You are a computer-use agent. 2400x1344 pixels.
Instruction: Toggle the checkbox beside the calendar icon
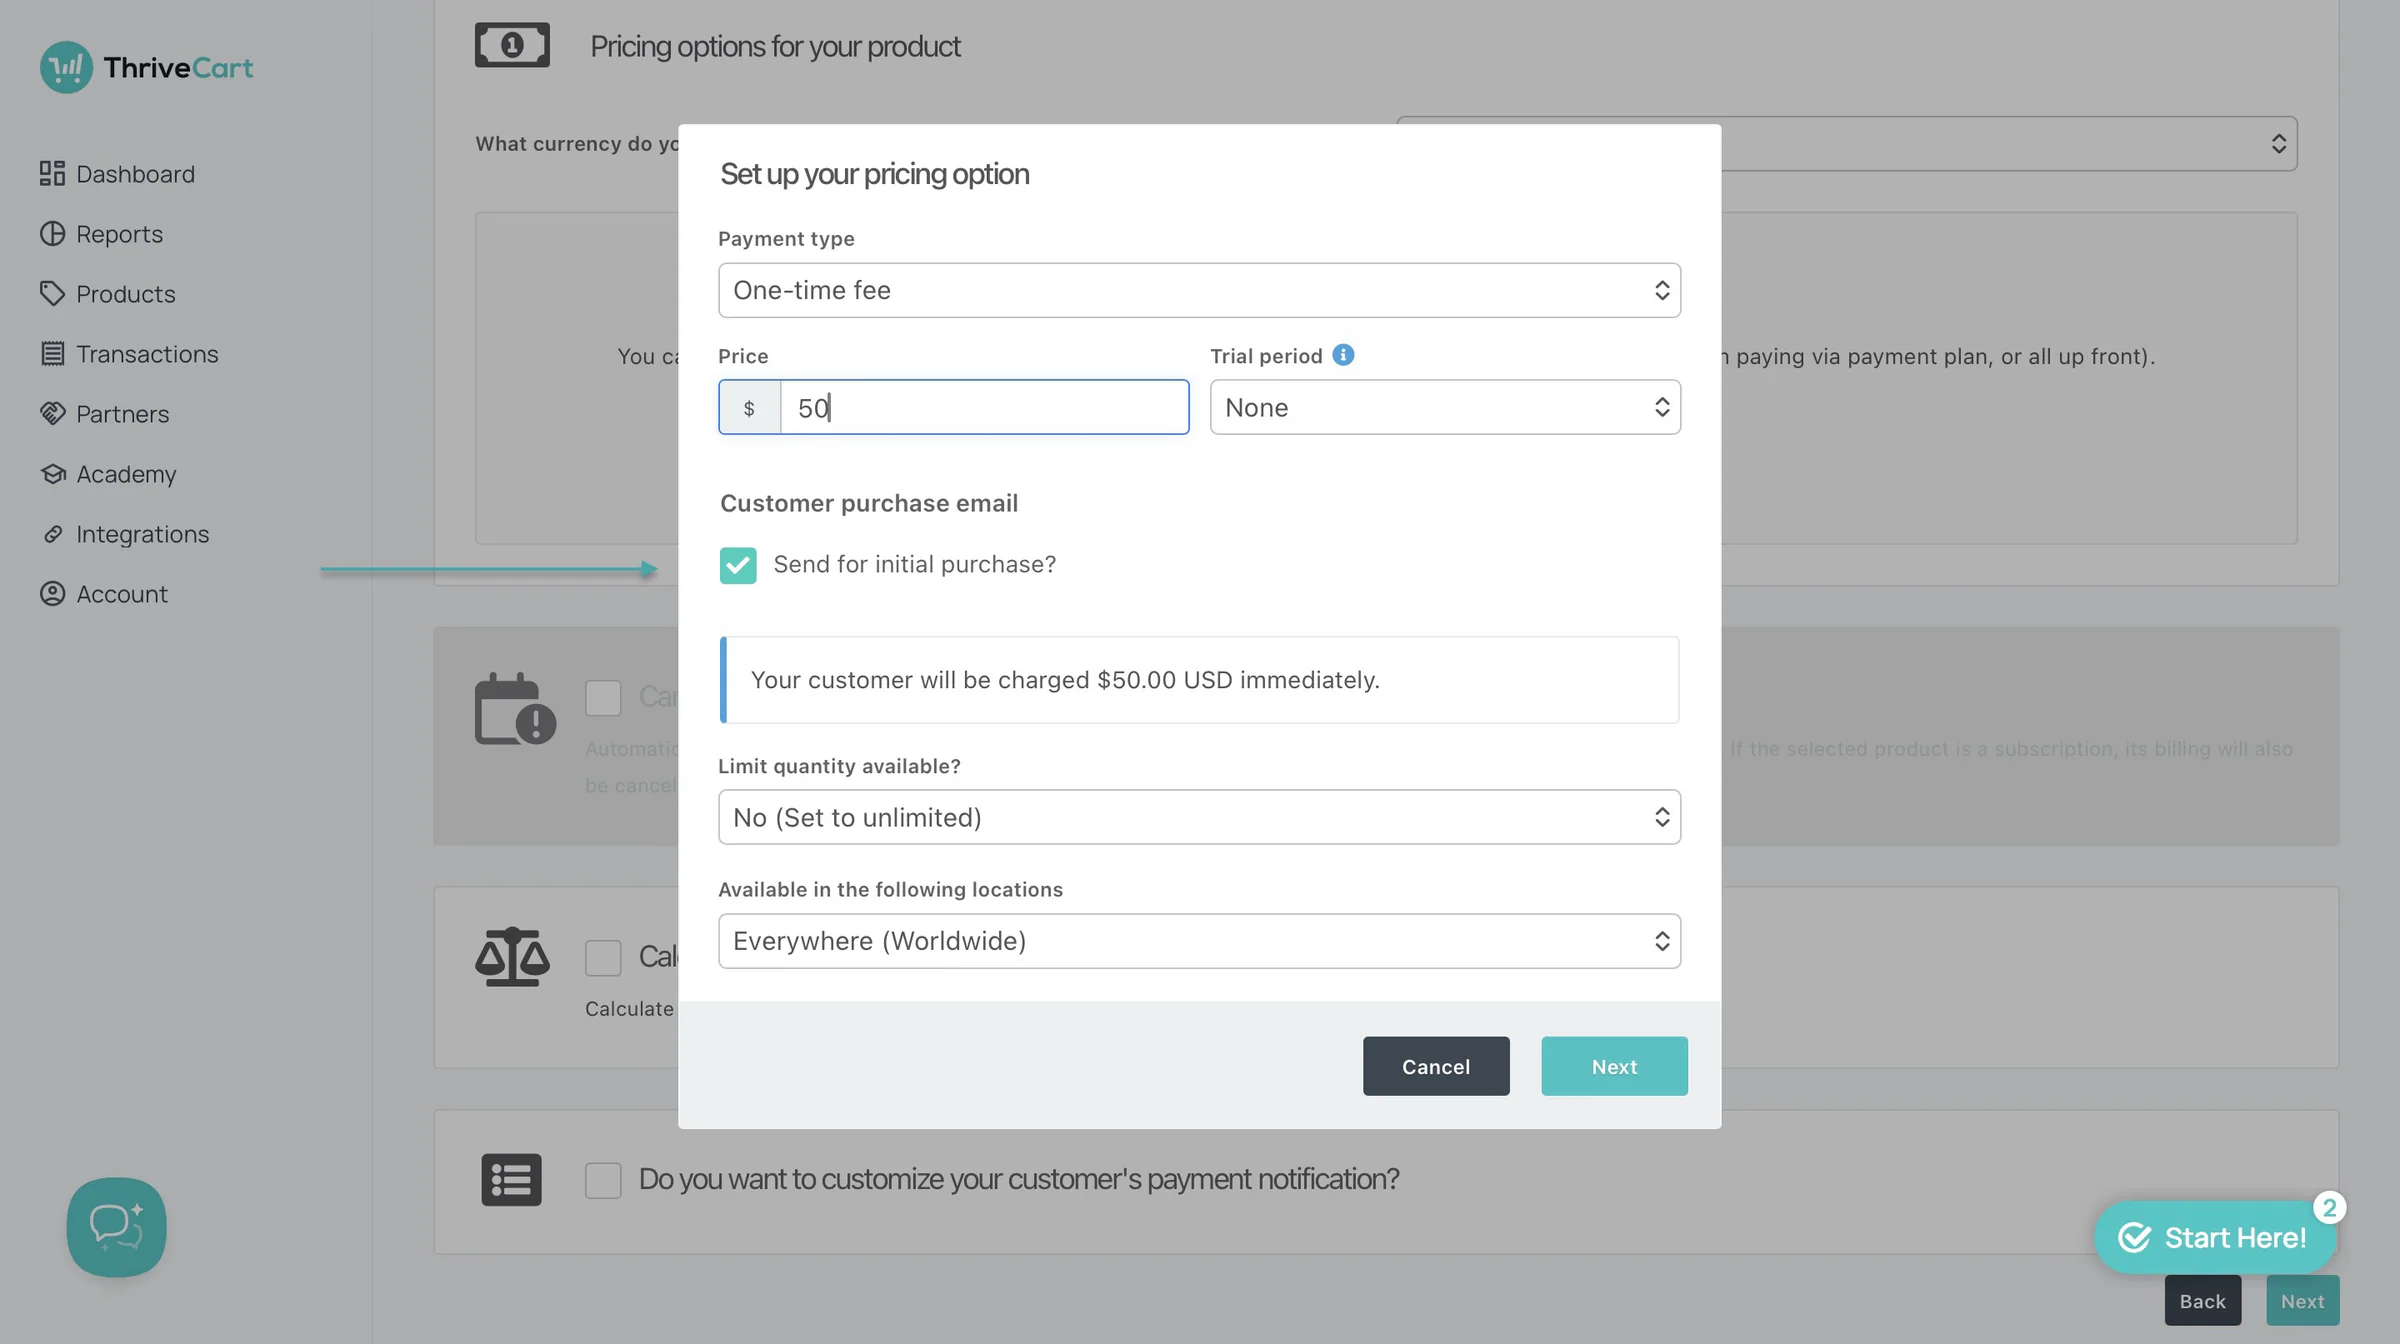[x=603, y=697]
